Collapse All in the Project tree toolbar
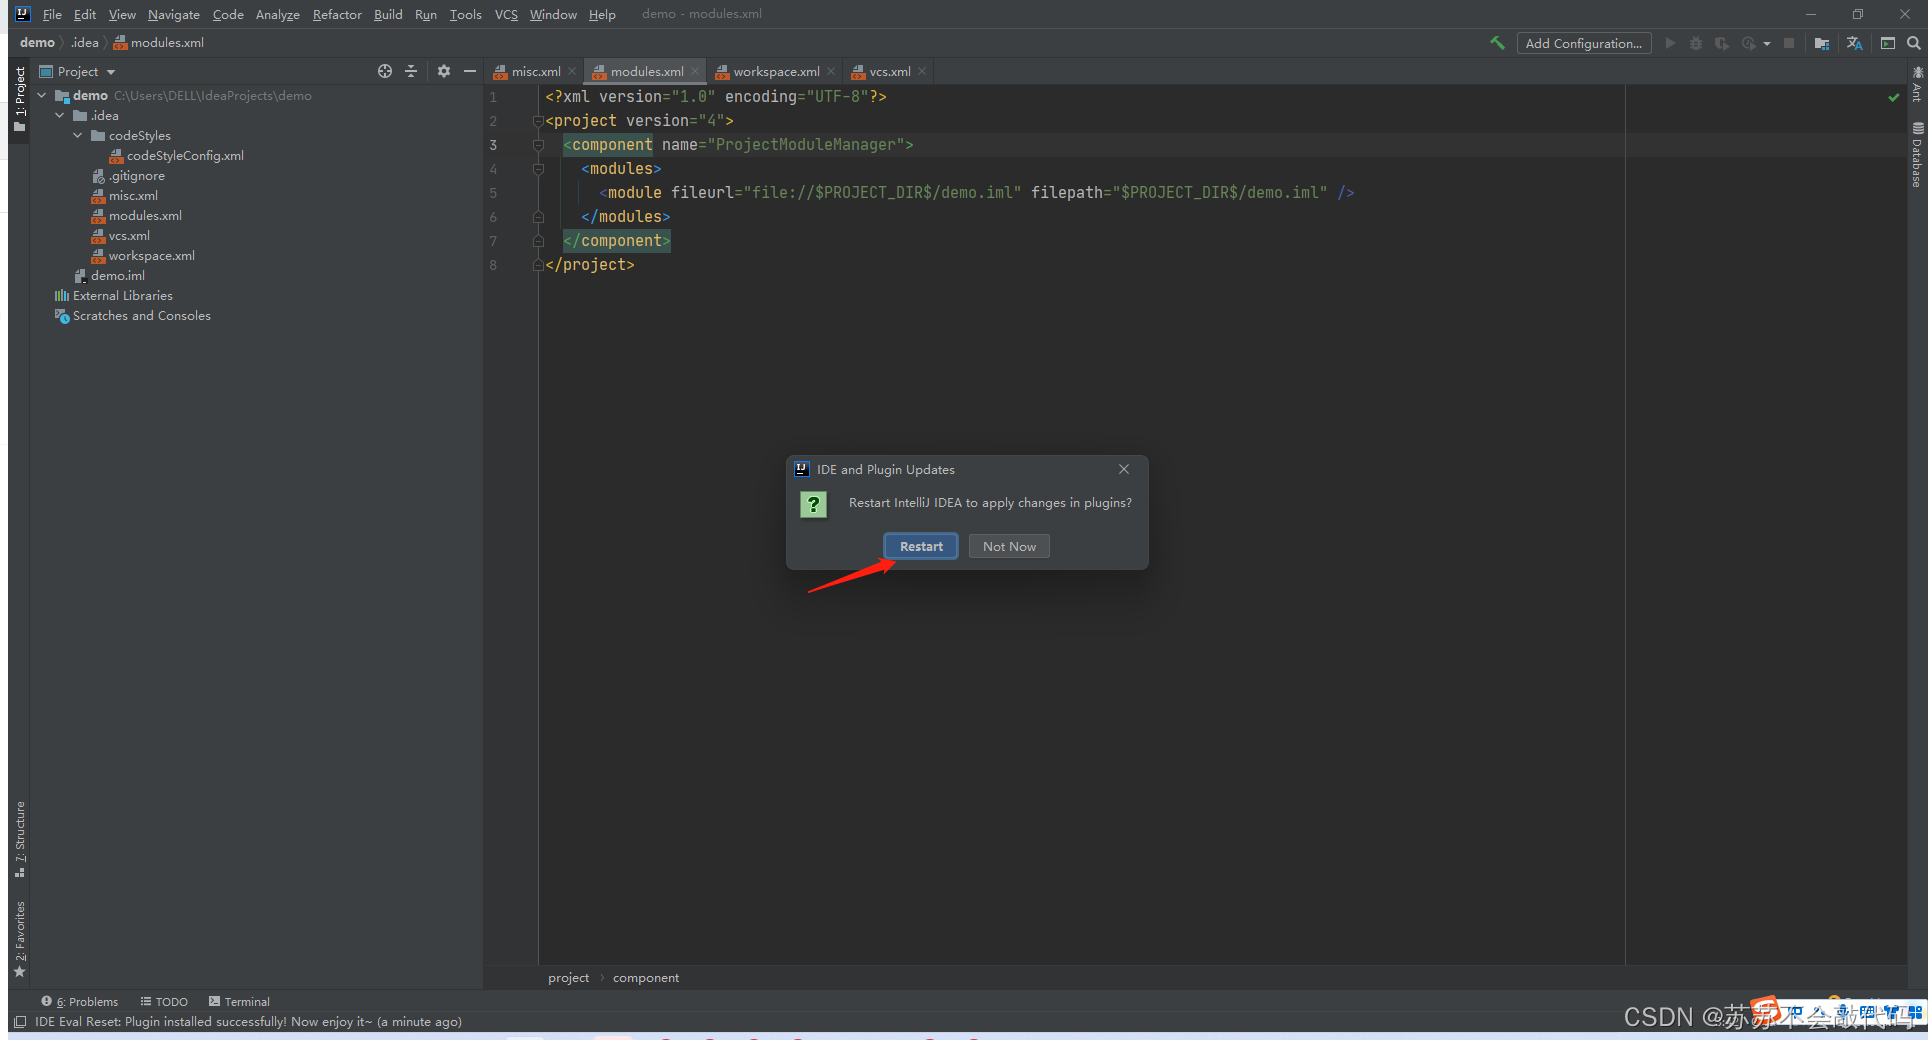The height and width of the screenshot is (1040, 1928). (x=411, y=71)
